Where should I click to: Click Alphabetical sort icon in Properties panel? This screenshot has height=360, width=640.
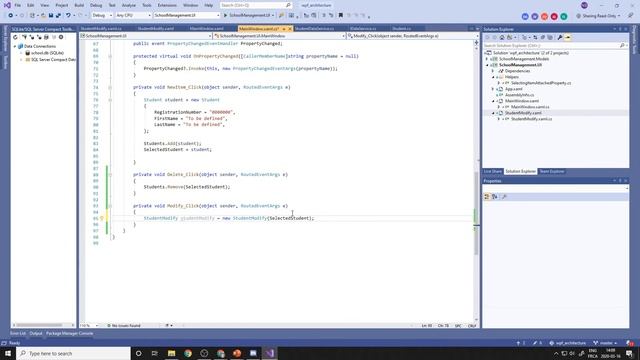click(x=495, y=197)
